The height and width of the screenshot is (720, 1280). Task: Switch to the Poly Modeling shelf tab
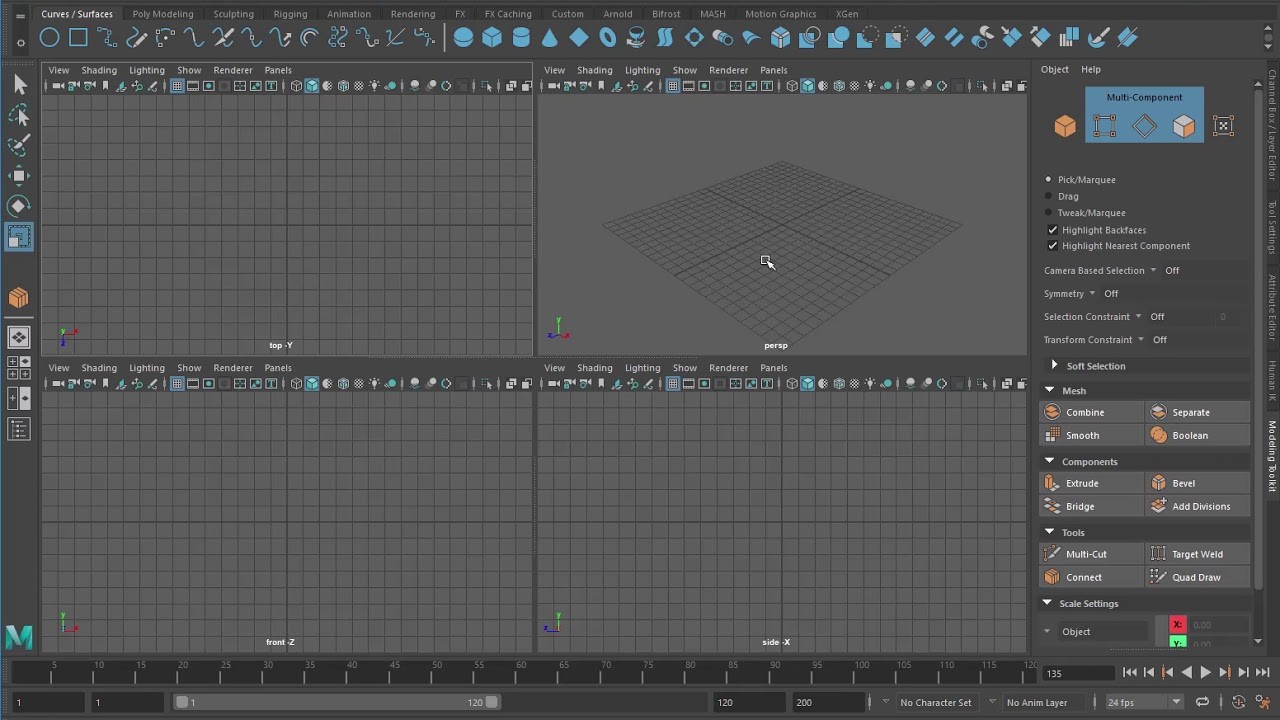click(x=162, y=13)
